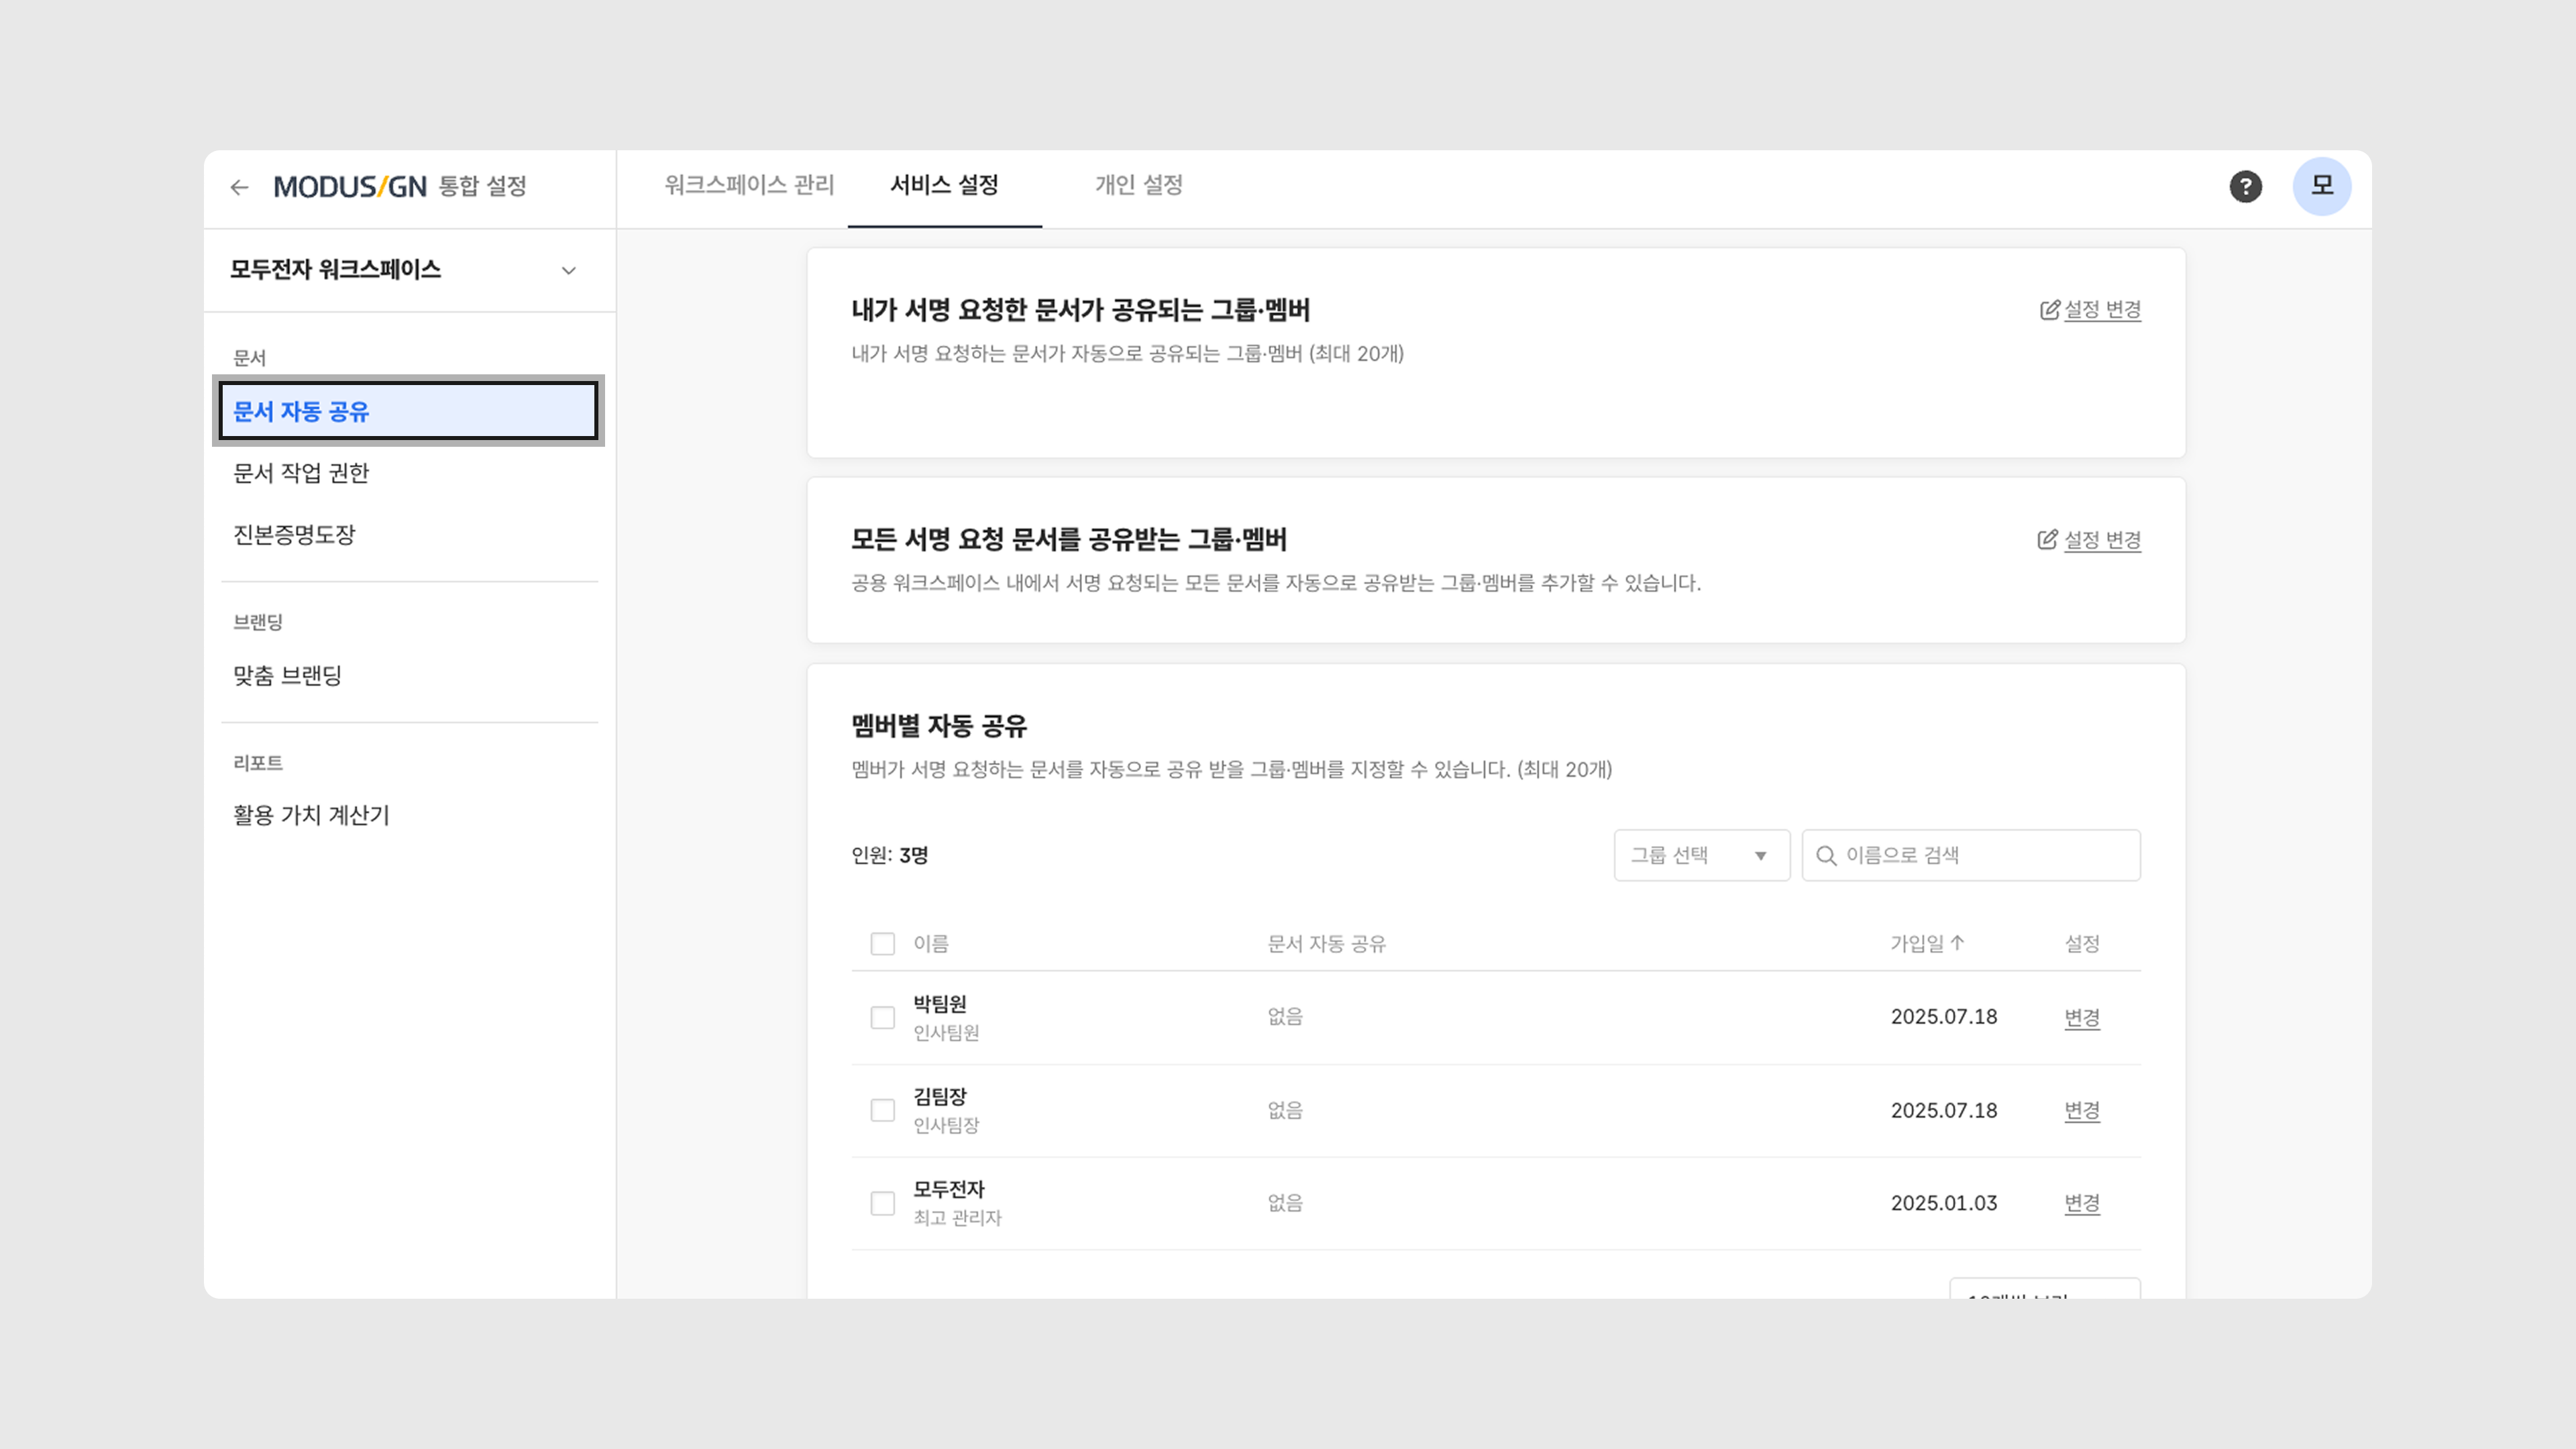Tick the checkbox for 박팀원

pos(882,1018)
